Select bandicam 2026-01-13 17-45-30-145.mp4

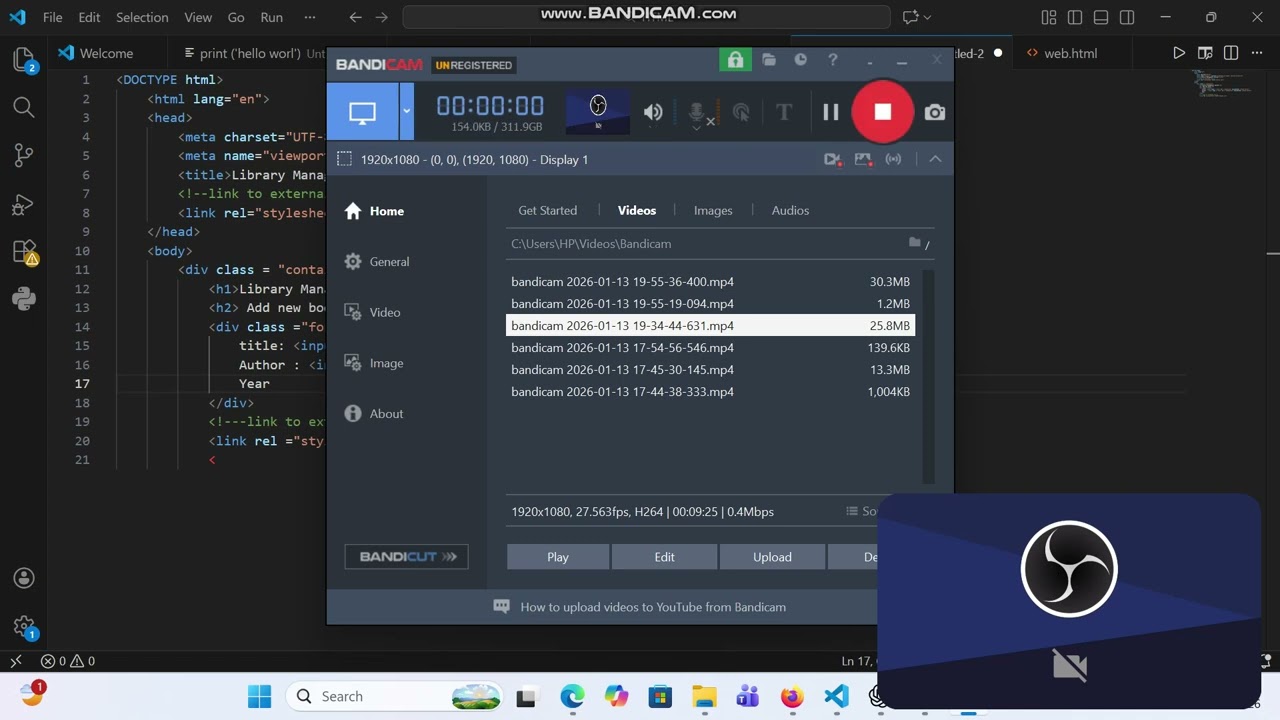(710, 370)
